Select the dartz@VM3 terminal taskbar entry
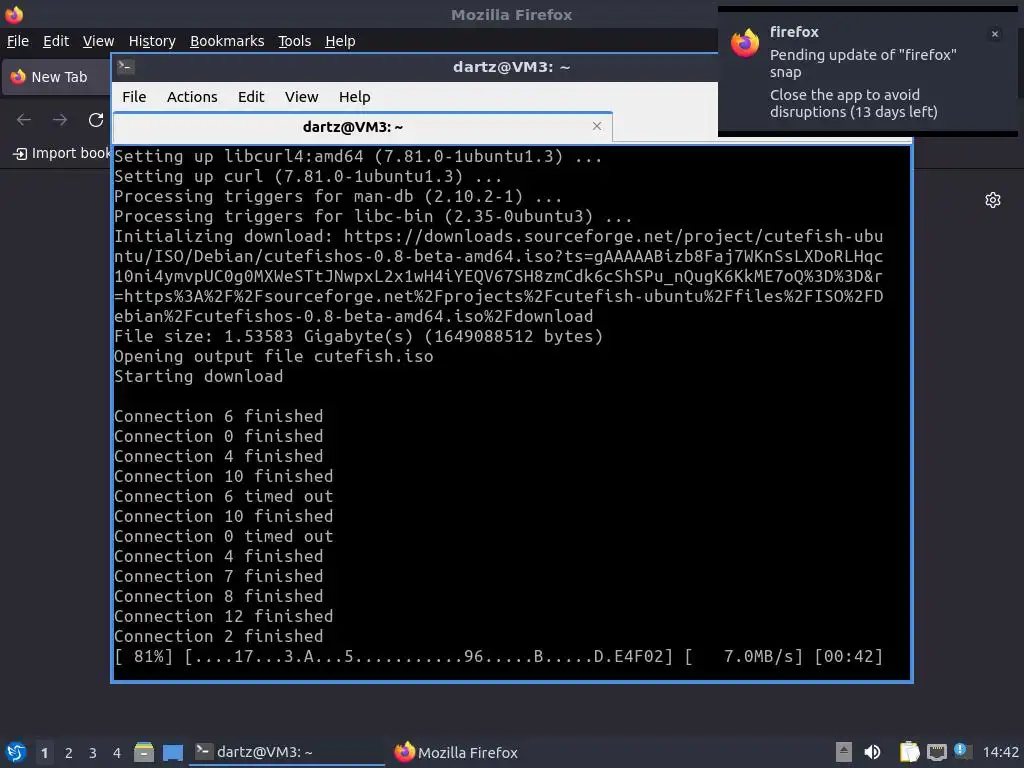The height and width of the screenshot is (768, 1024). click(x=287, y=752)
